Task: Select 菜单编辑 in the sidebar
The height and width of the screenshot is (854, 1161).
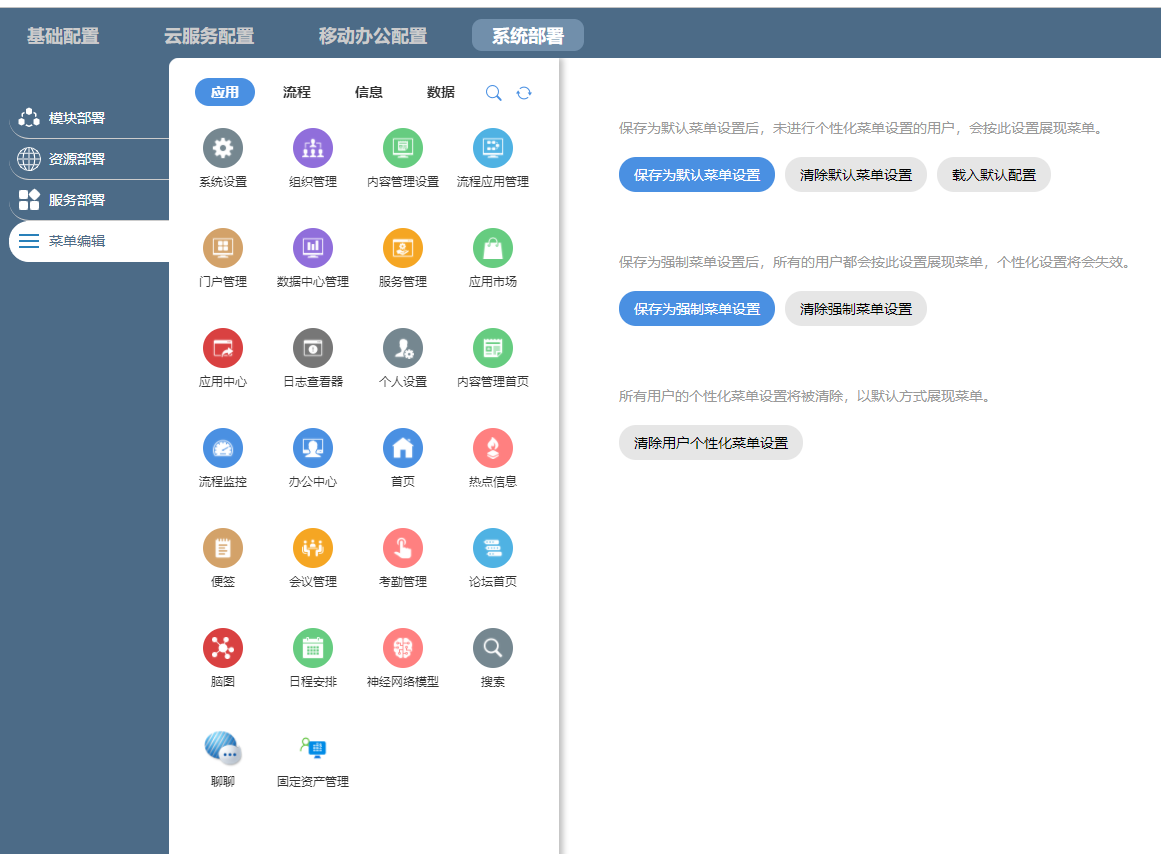Action: click(x=89, y=241)
